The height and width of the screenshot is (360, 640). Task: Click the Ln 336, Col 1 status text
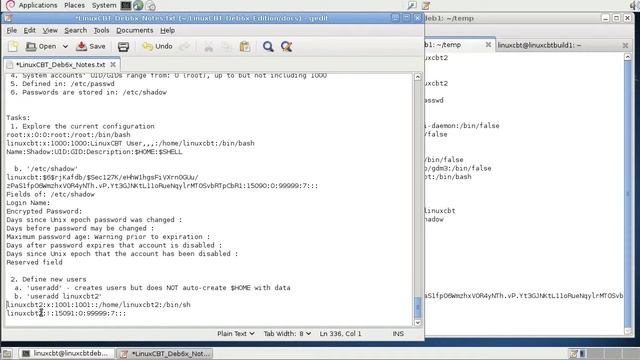340,333
